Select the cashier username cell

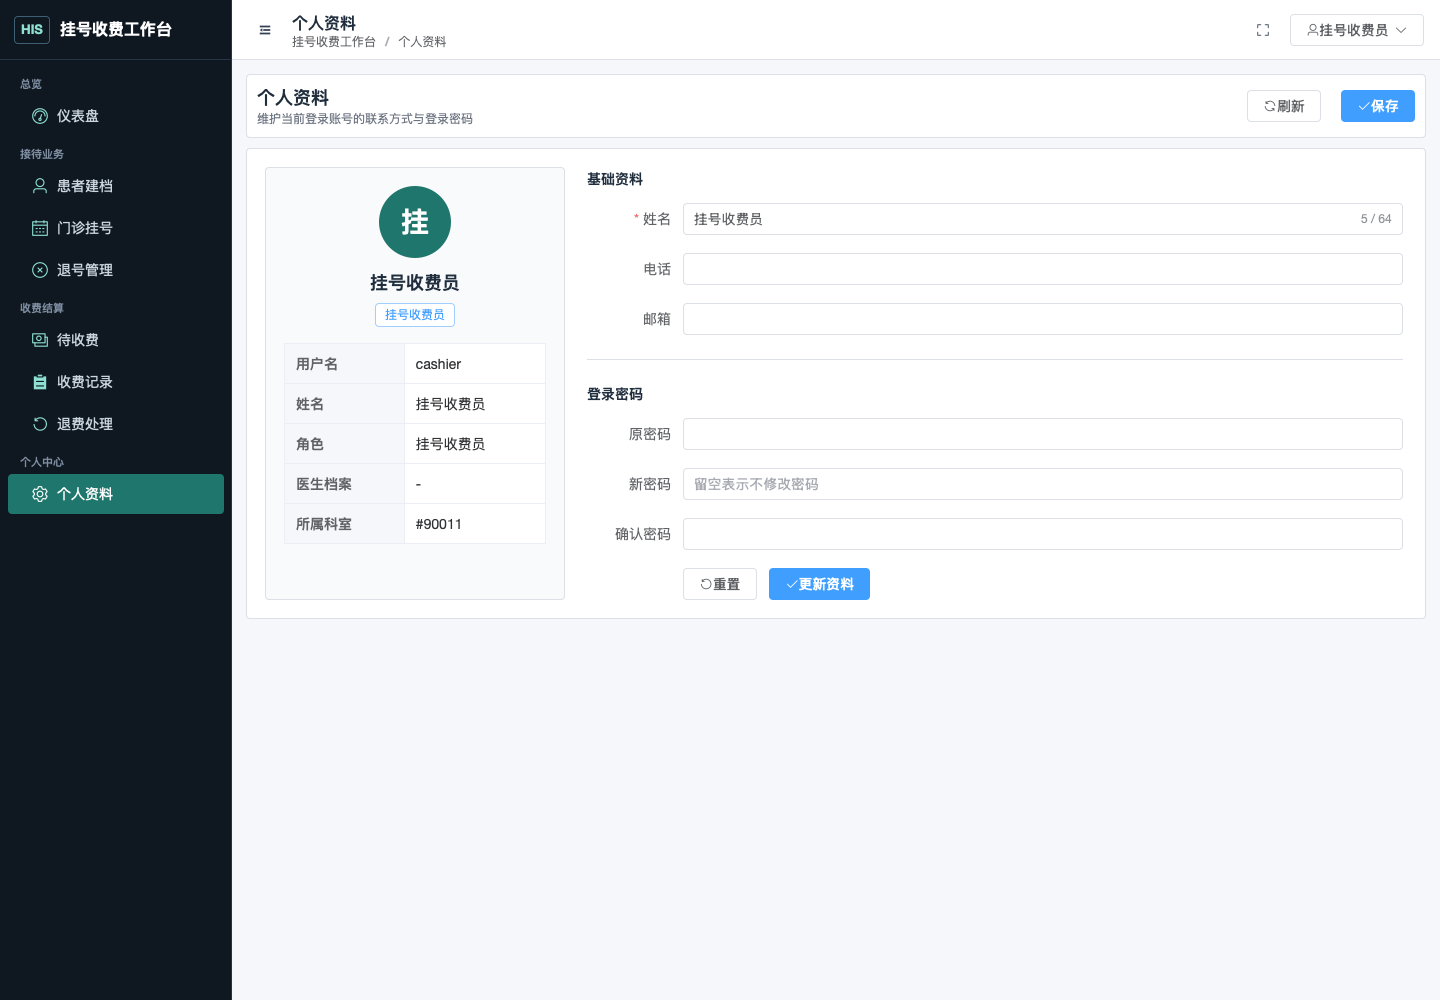475,364
